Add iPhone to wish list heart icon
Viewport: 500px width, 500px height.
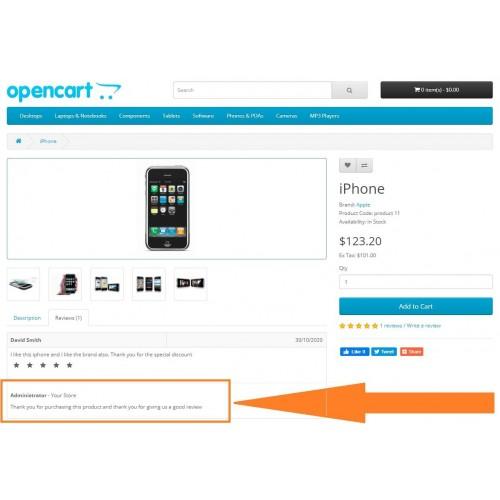pyautogui.click(x=347, y=165)
